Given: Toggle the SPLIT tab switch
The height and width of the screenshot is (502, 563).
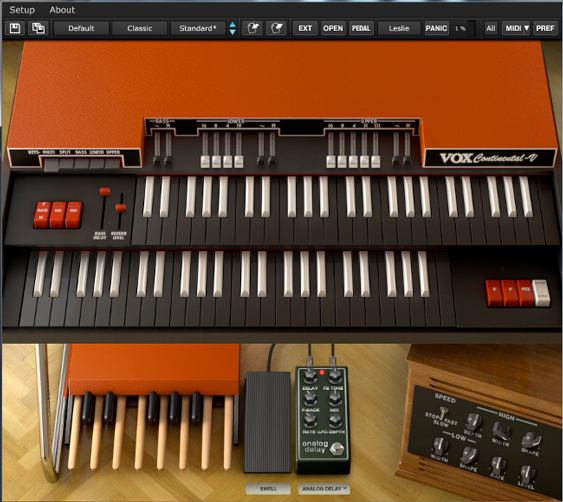Looking at the screenshot, I should [66, 164].
